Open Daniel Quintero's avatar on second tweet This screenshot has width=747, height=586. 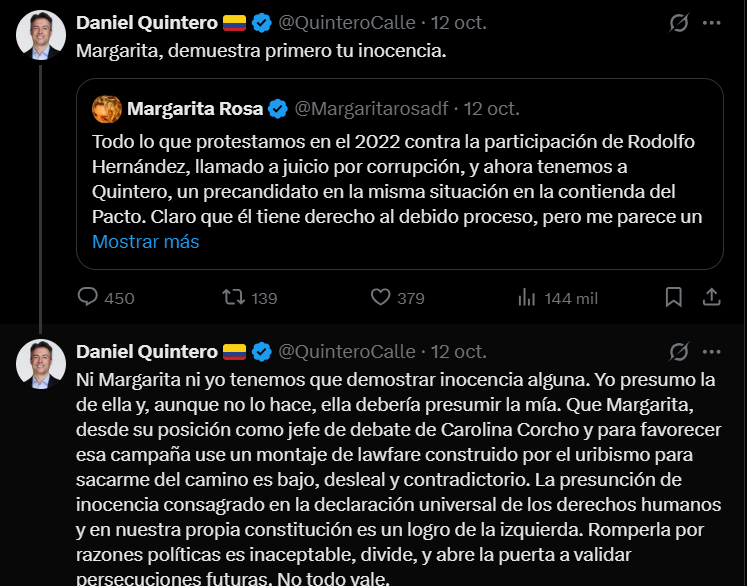(41, 364)
